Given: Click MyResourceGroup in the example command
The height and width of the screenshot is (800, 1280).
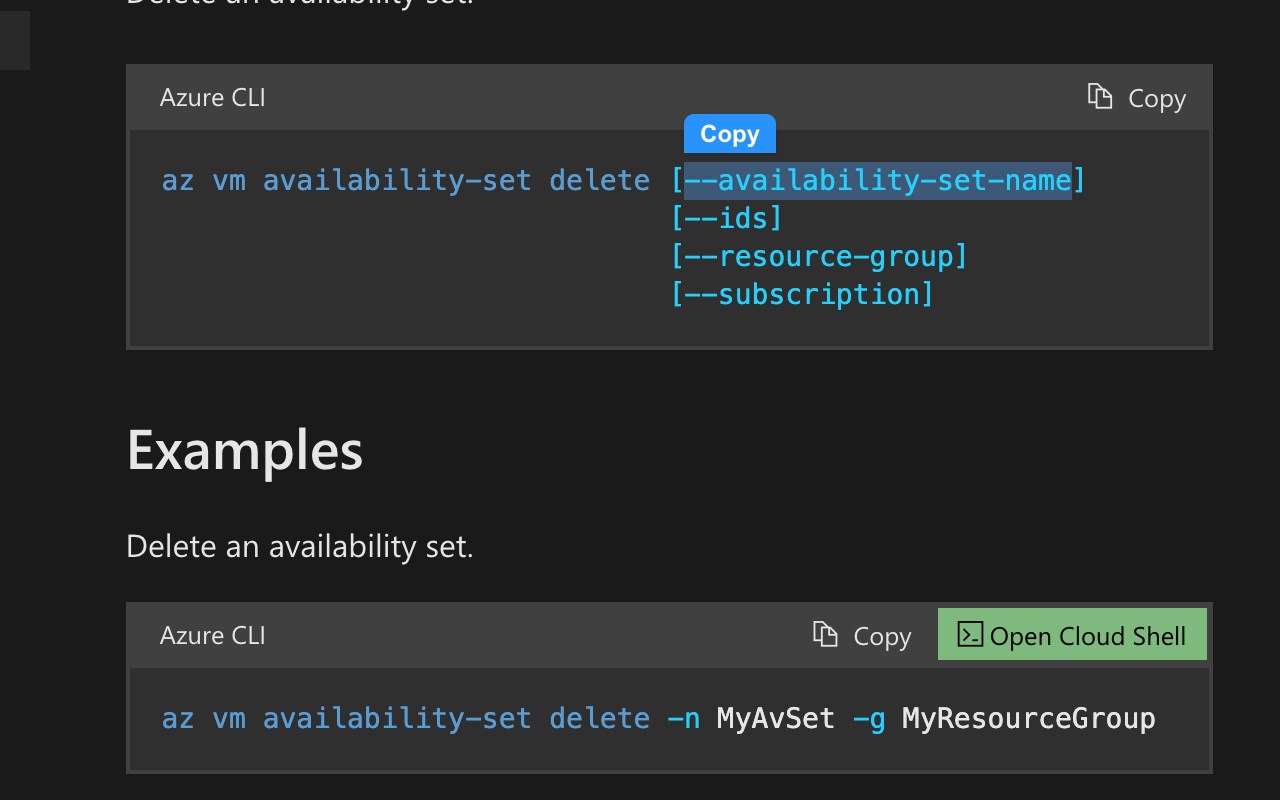Looking at the screenshot, I should click(x=1028, y=719).
